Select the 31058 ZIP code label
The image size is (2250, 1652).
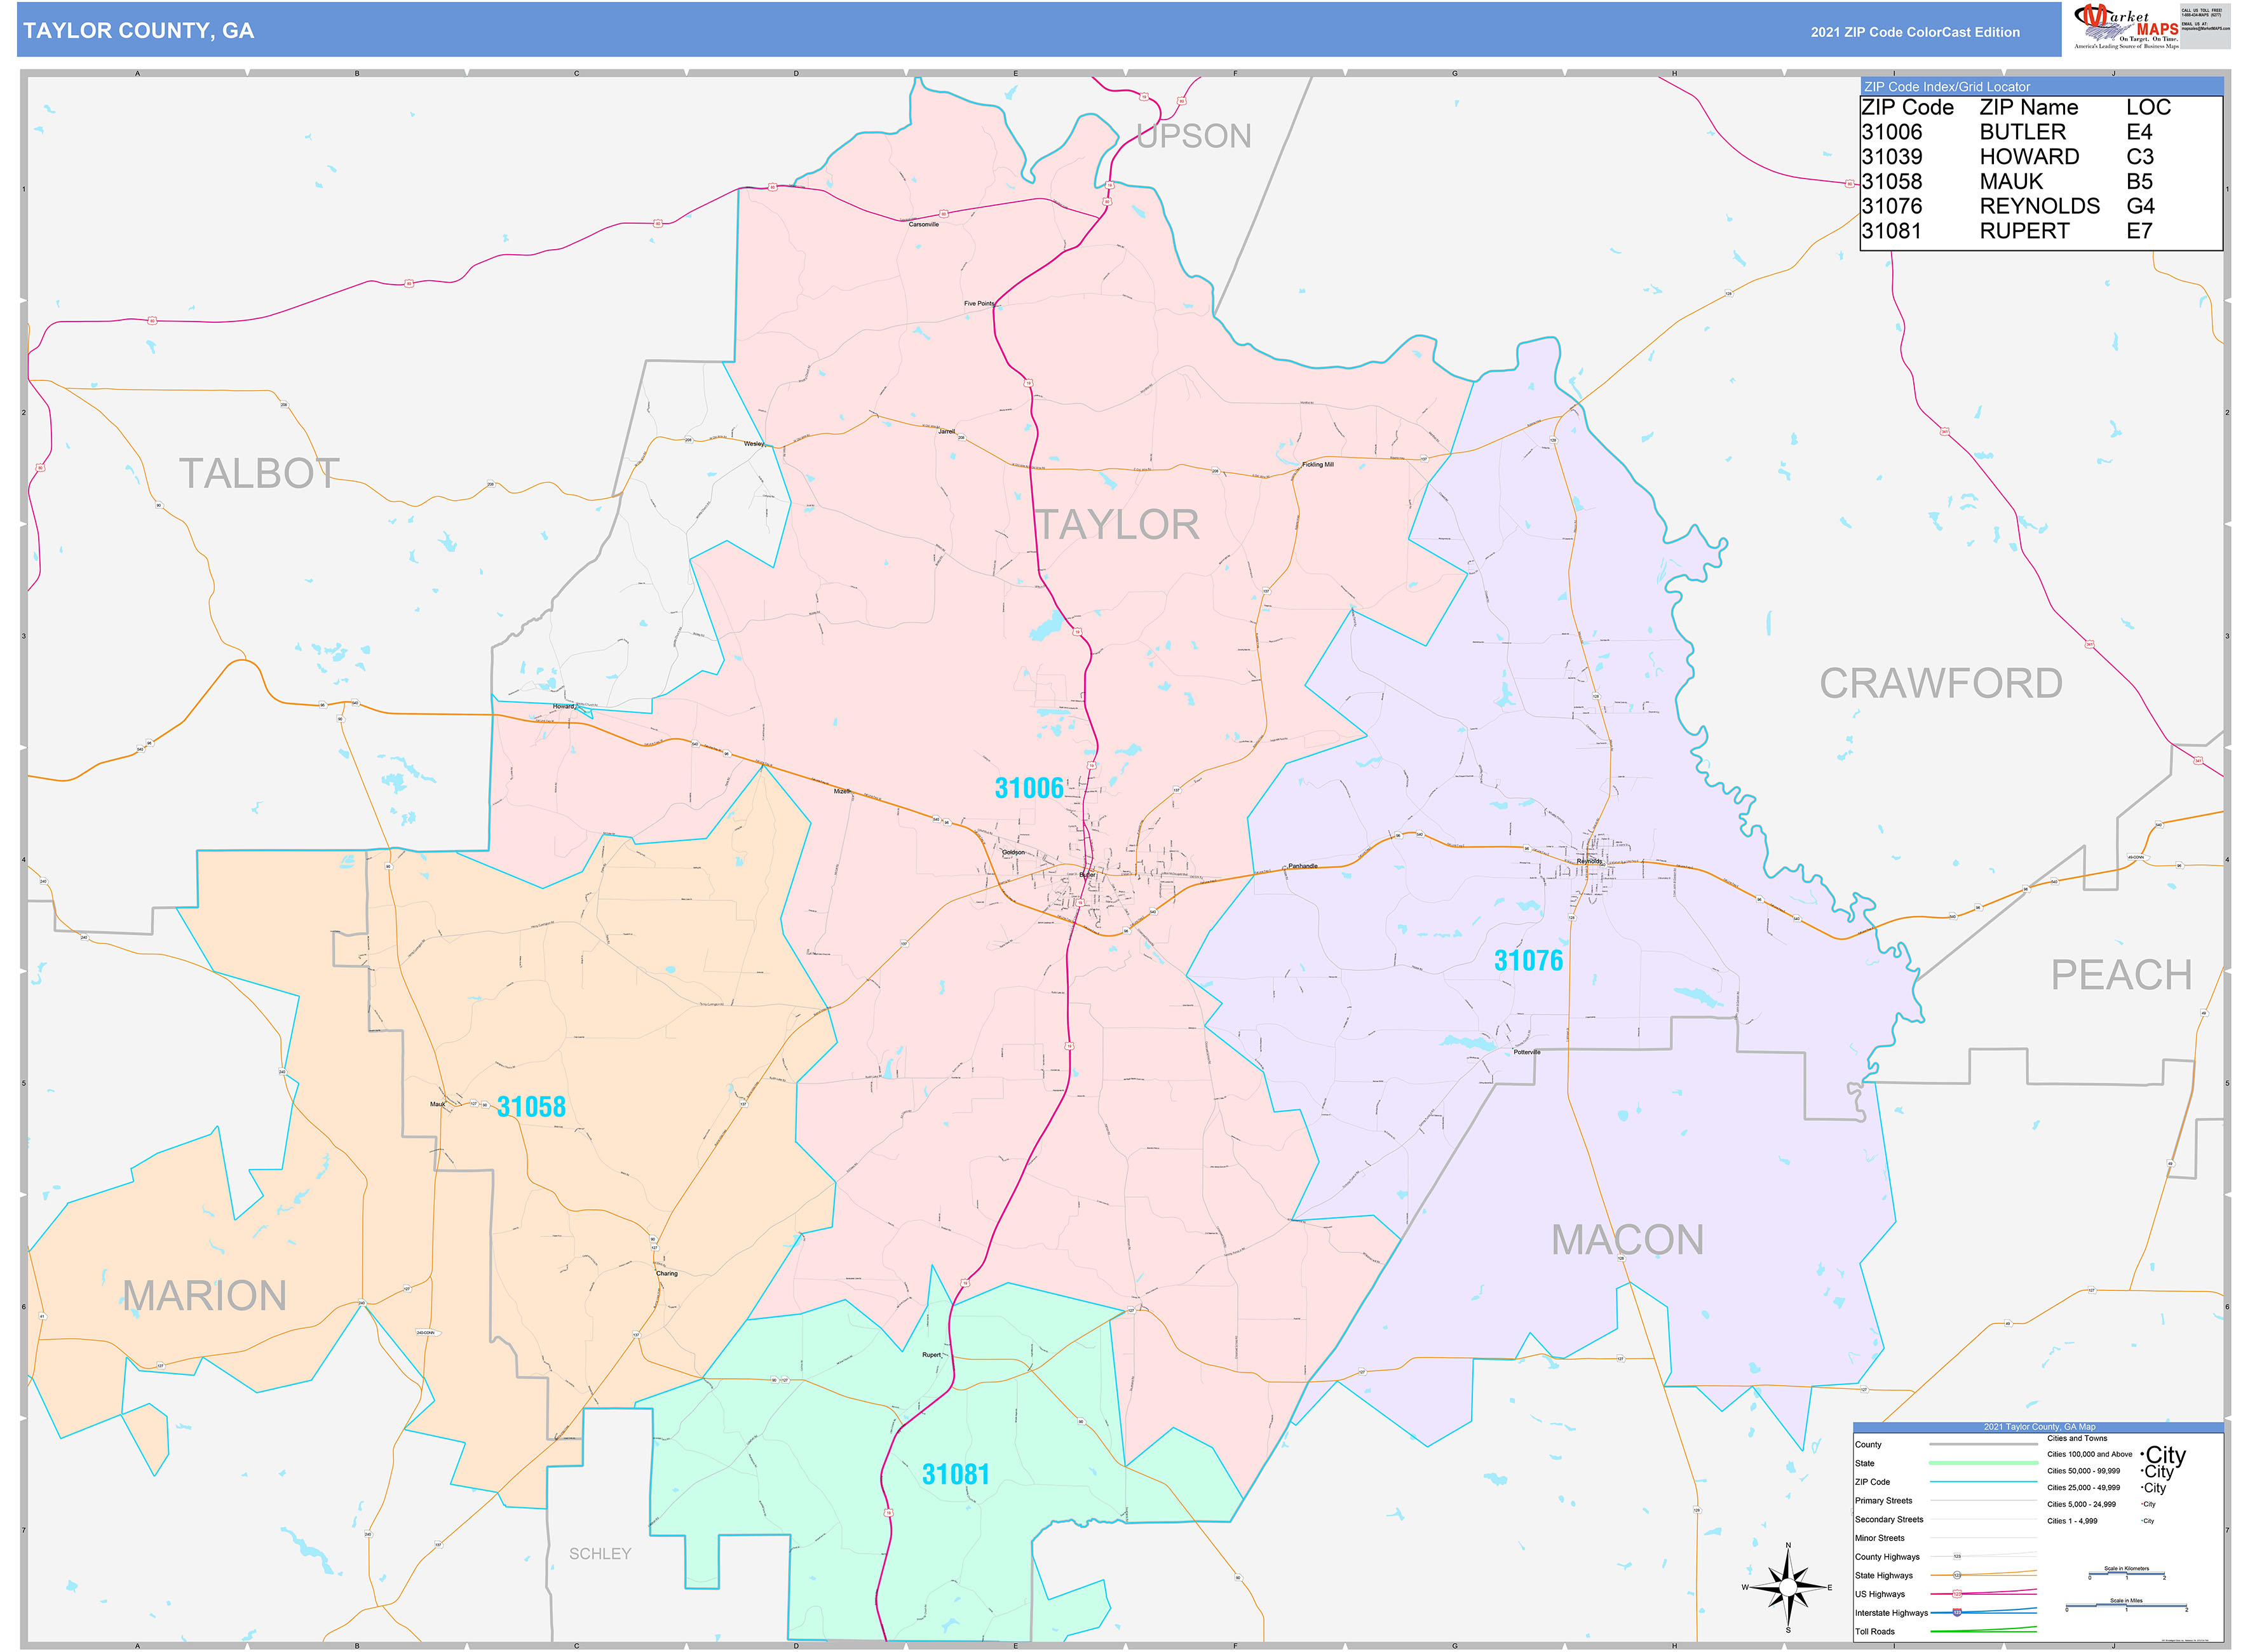(x=531, y=1106)
